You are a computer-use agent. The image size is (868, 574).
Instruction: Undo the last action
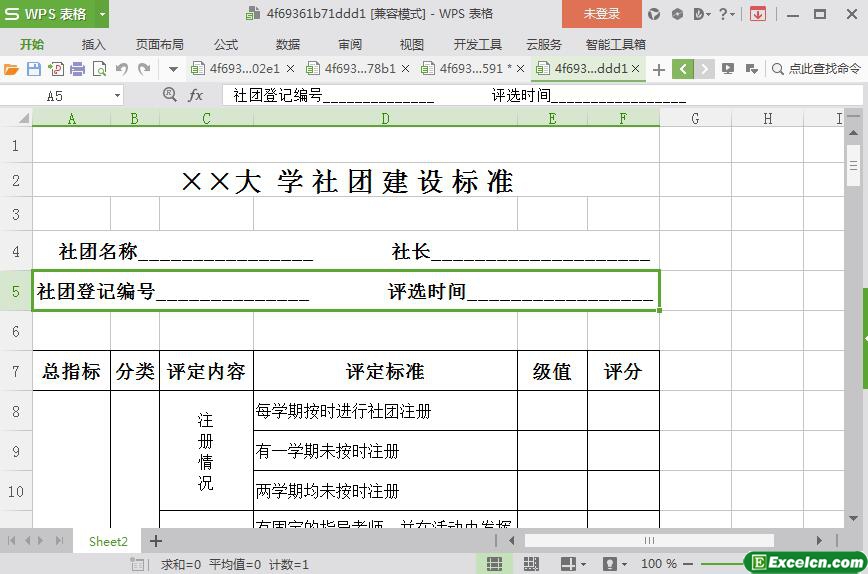(122, 69)
